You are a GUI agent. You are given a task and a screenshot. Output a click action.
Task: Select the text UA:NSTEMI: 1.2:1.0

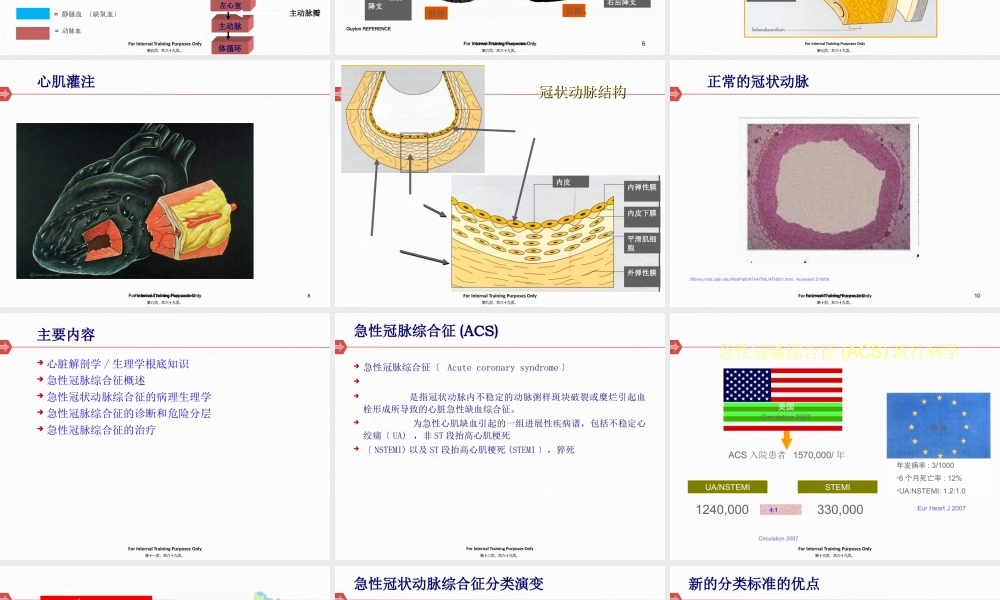(931, 491)
